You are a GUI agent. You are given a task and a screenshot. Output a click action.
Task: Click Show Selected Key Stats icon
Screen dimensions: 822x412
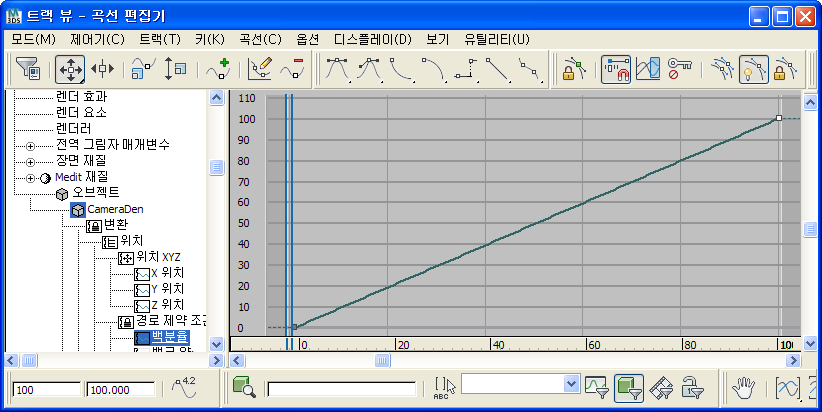pyautogui.click(x=185, y=388)
